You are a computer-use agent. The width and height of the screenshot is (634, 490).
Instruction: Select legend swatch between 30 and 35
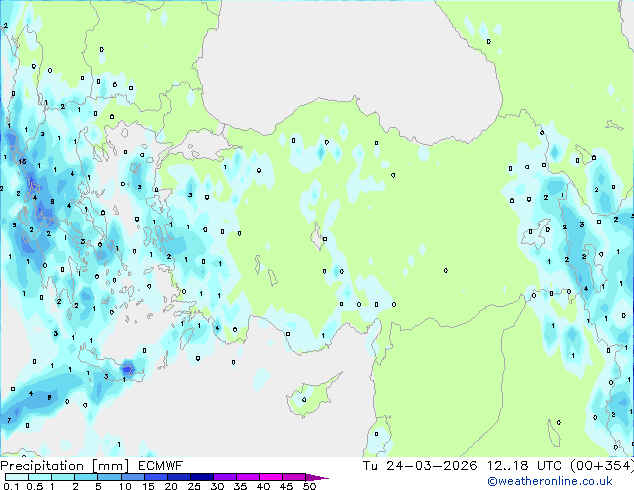coord(224,477)
